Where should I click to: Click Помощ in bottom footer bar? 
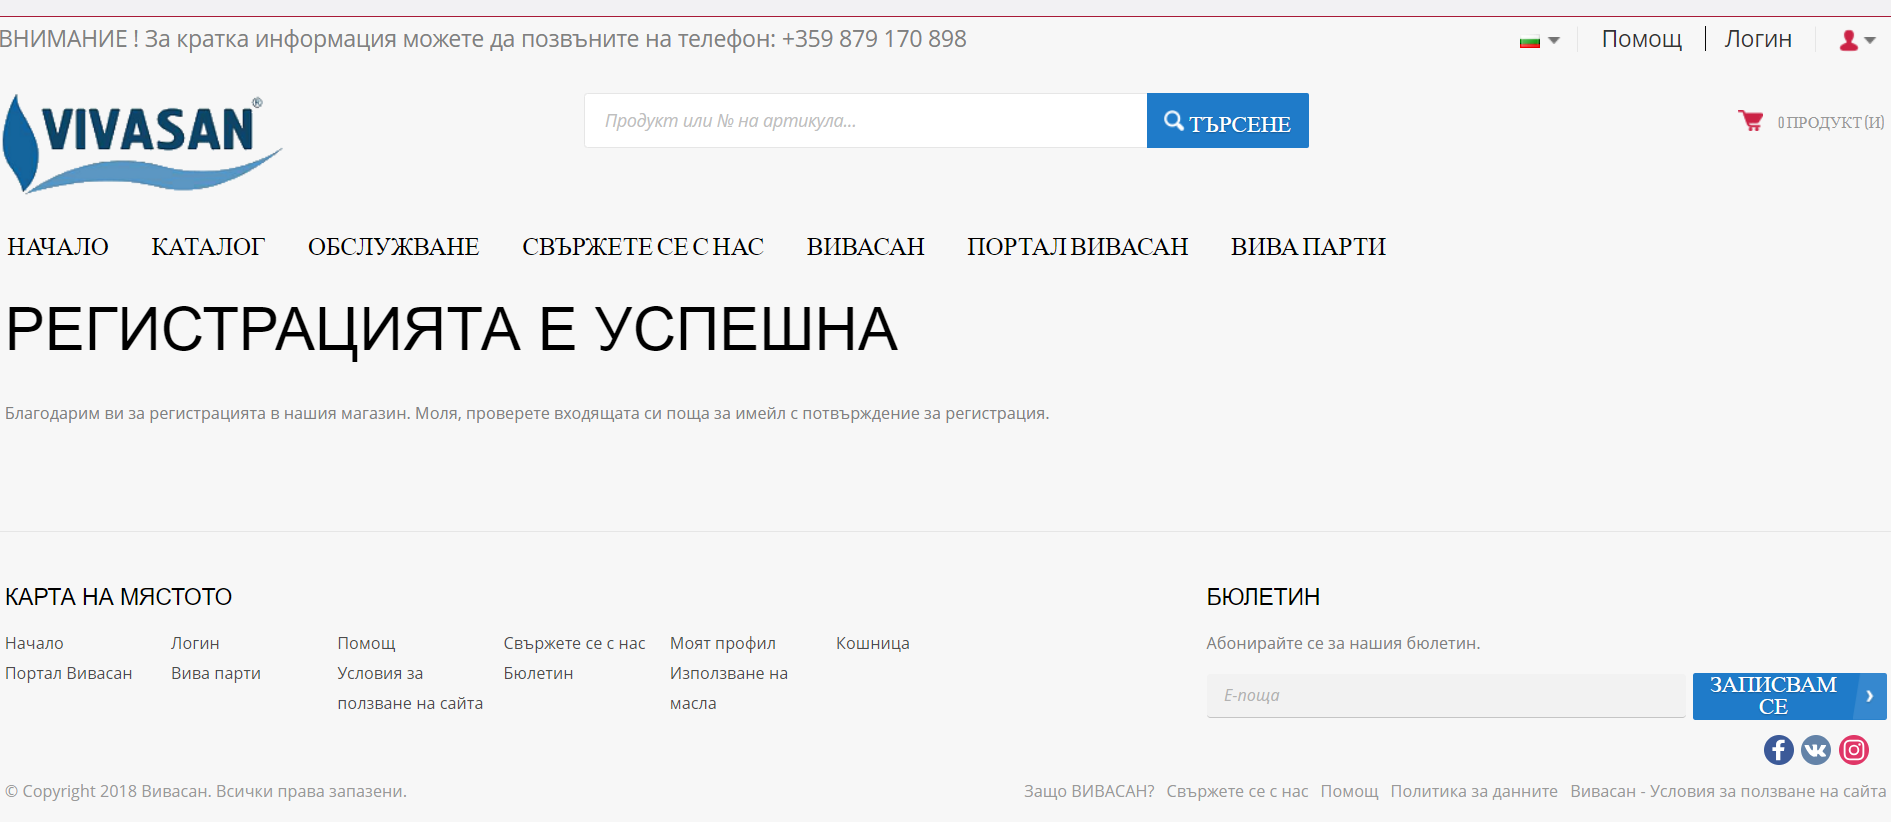click(x=1349, y=791)
